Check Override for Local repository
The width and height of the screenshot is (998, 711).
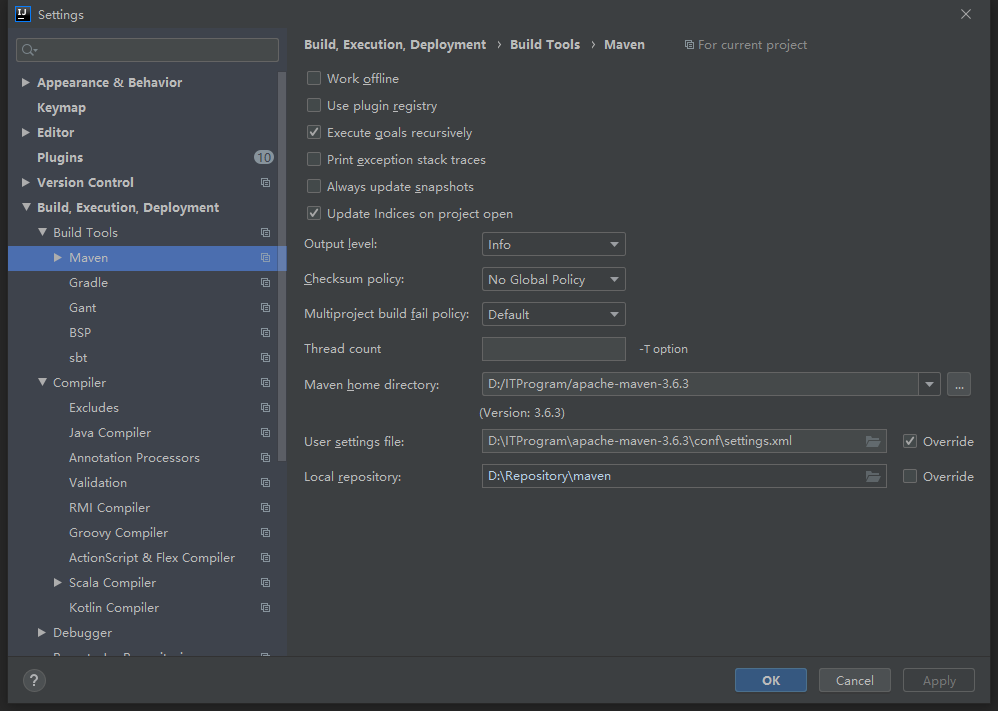[910, 476]
